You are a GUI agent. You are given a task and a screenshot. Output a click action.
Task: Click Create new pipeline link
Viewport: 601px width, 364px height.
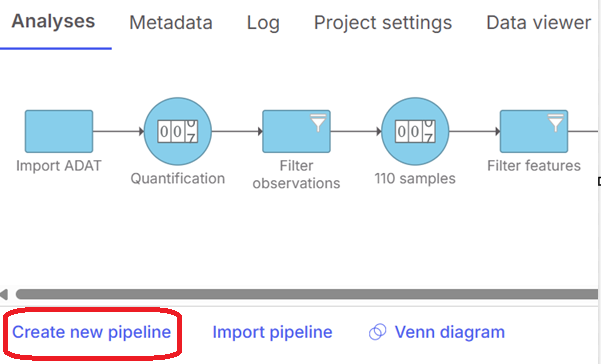92,332
